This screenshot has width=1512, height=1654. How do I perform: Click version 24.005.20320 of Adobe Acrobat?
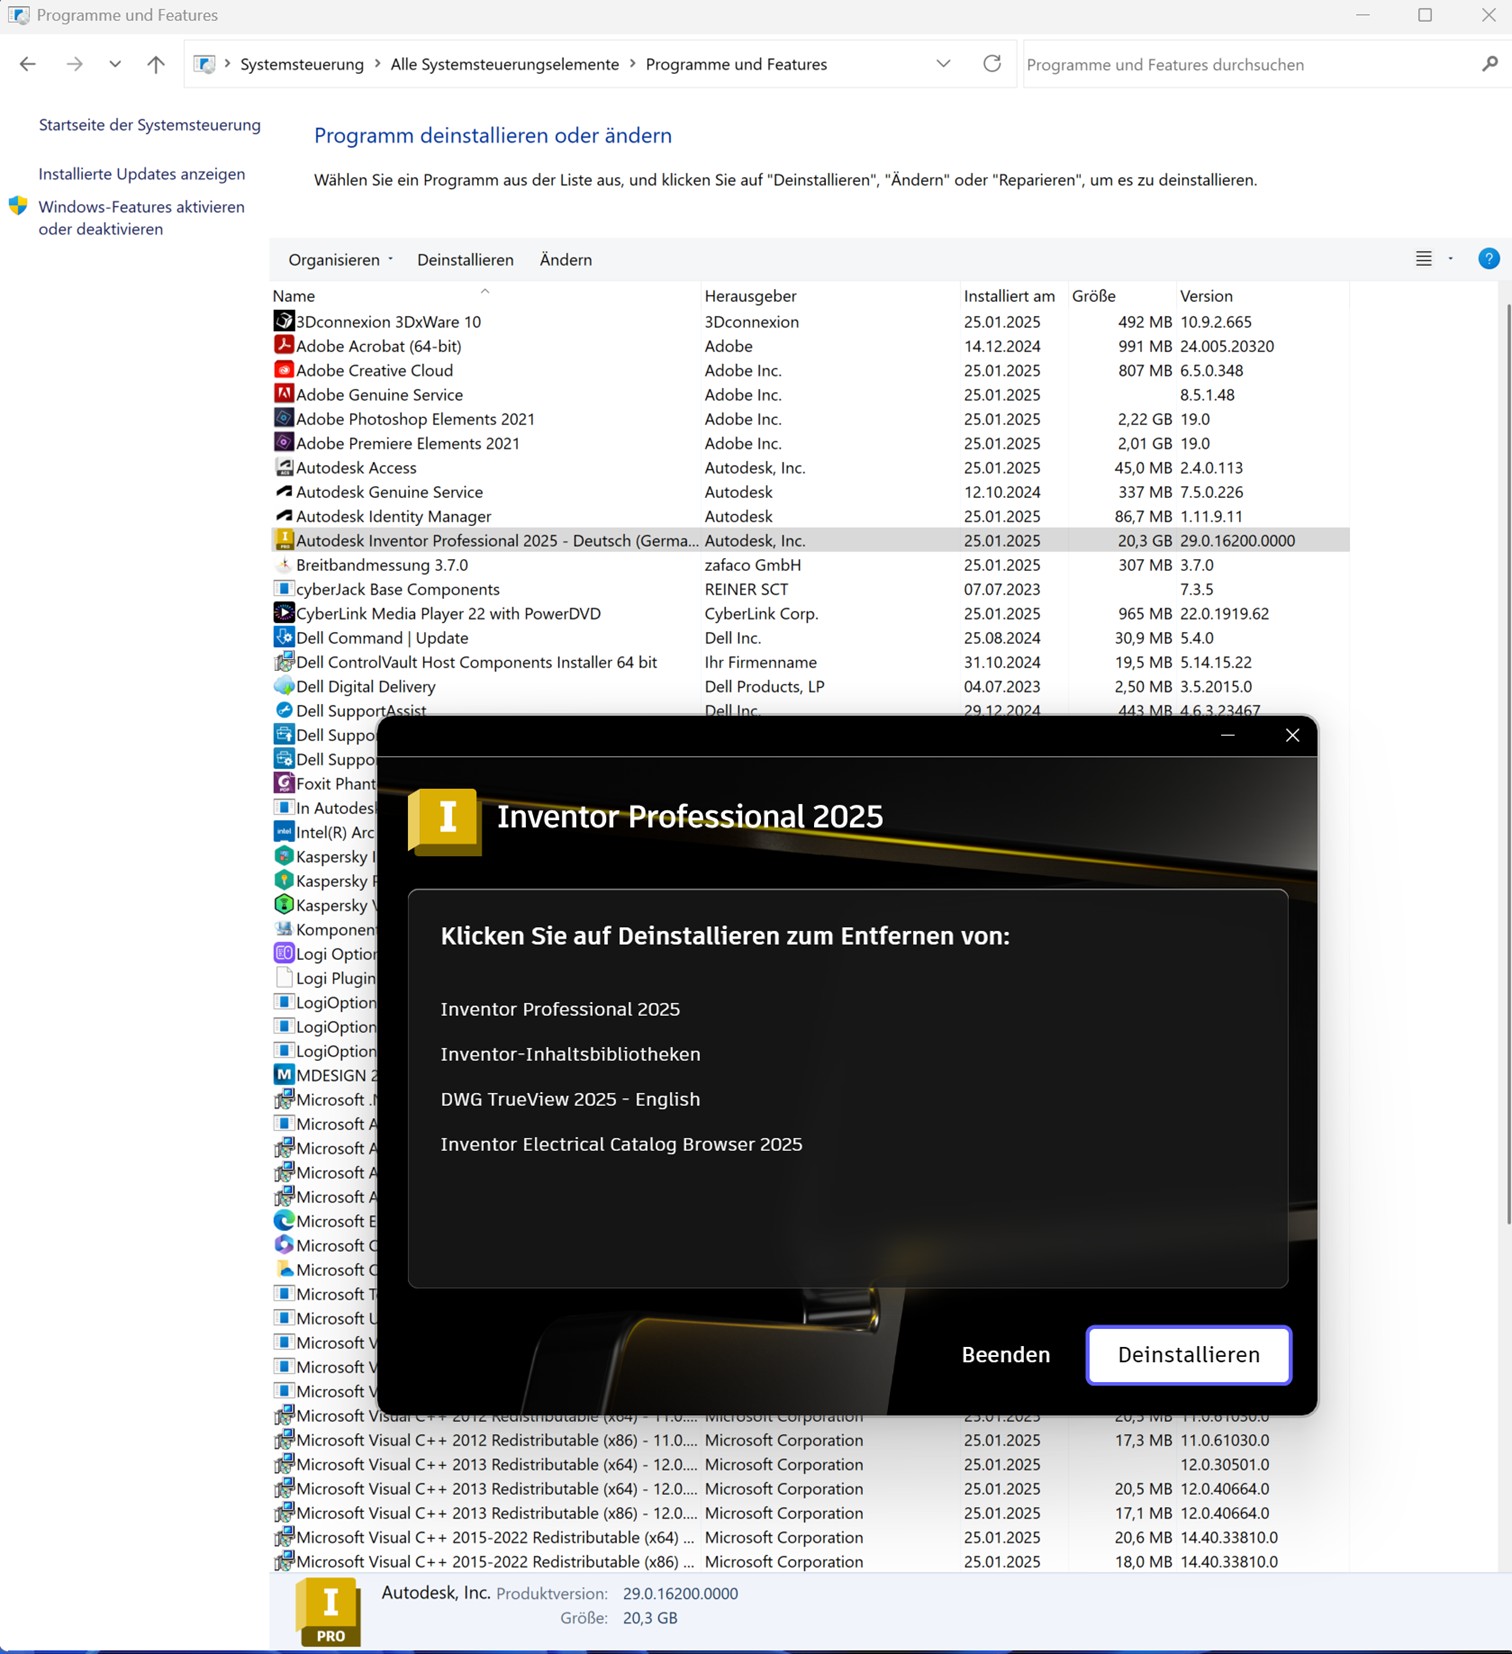[1227, 346]
